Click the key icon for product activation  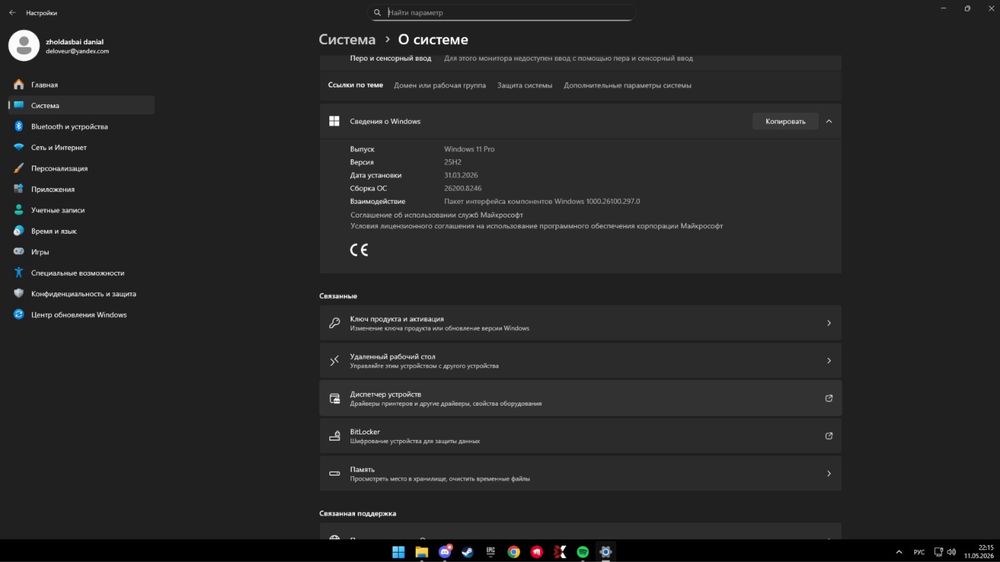(x=334, y=323)
